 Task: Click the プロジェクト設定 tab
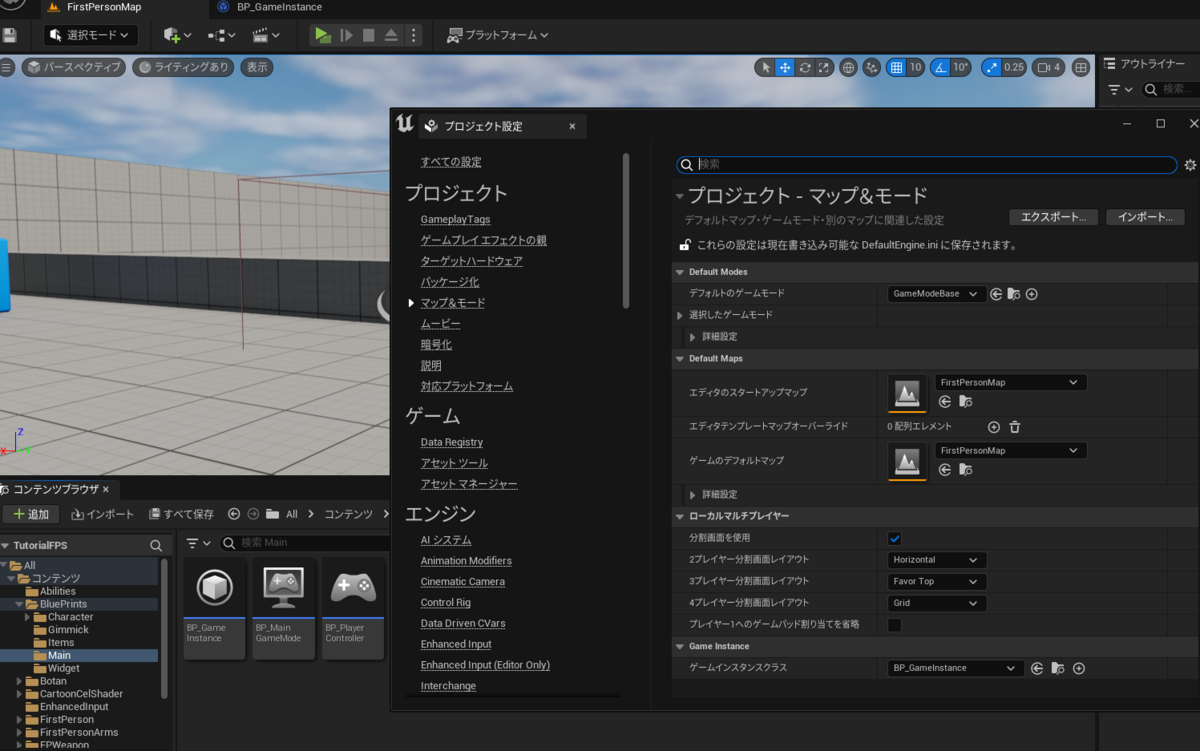pos(502,126)
